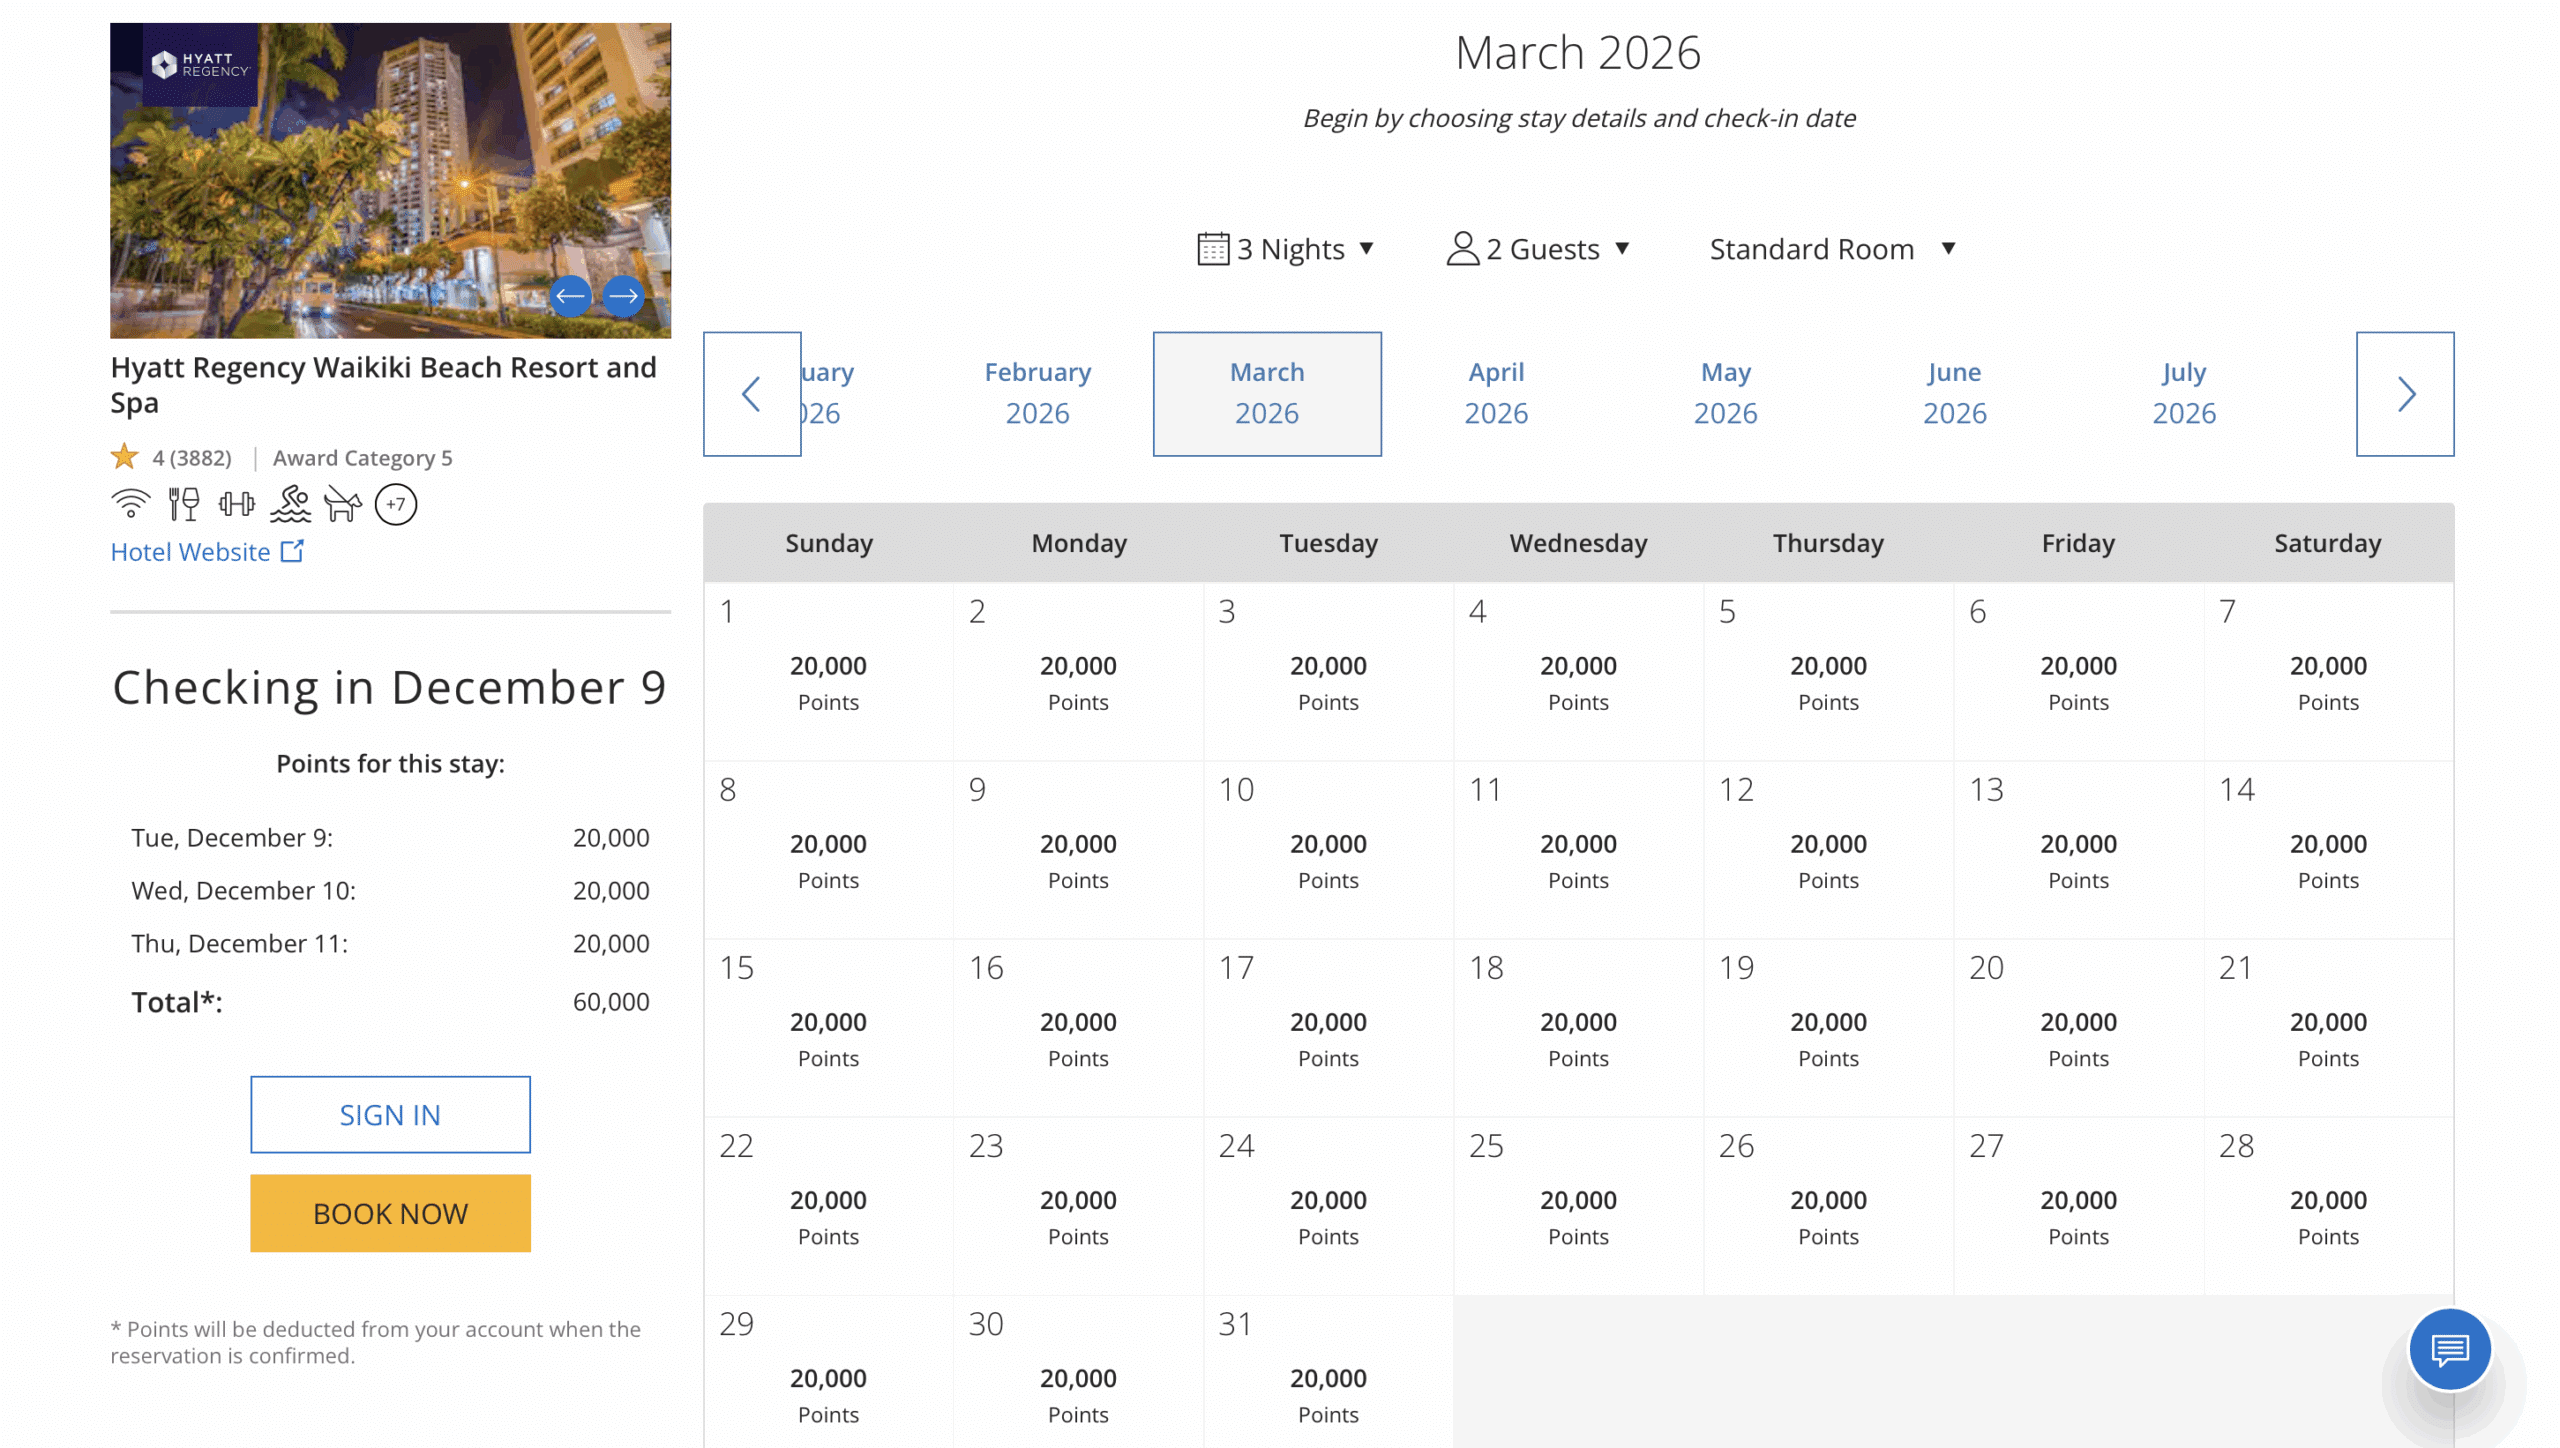Viewport: 2560px width, 1448px height.
Task: Select March 31 as check-in date
Action: coord(1328,1372)
